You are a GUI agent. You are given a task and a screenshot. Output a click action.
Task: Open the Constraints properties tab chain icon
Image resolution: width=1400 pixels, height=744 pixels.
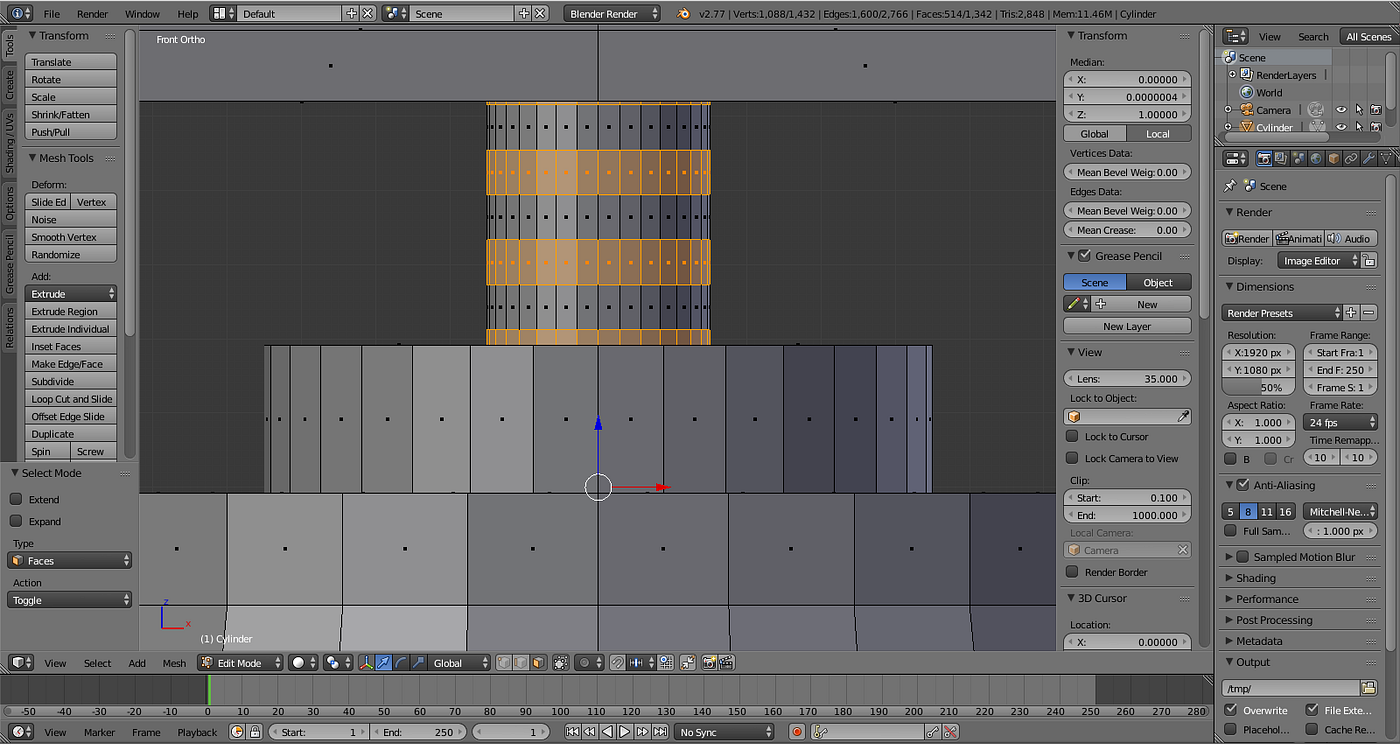[x=1351, y=159]
